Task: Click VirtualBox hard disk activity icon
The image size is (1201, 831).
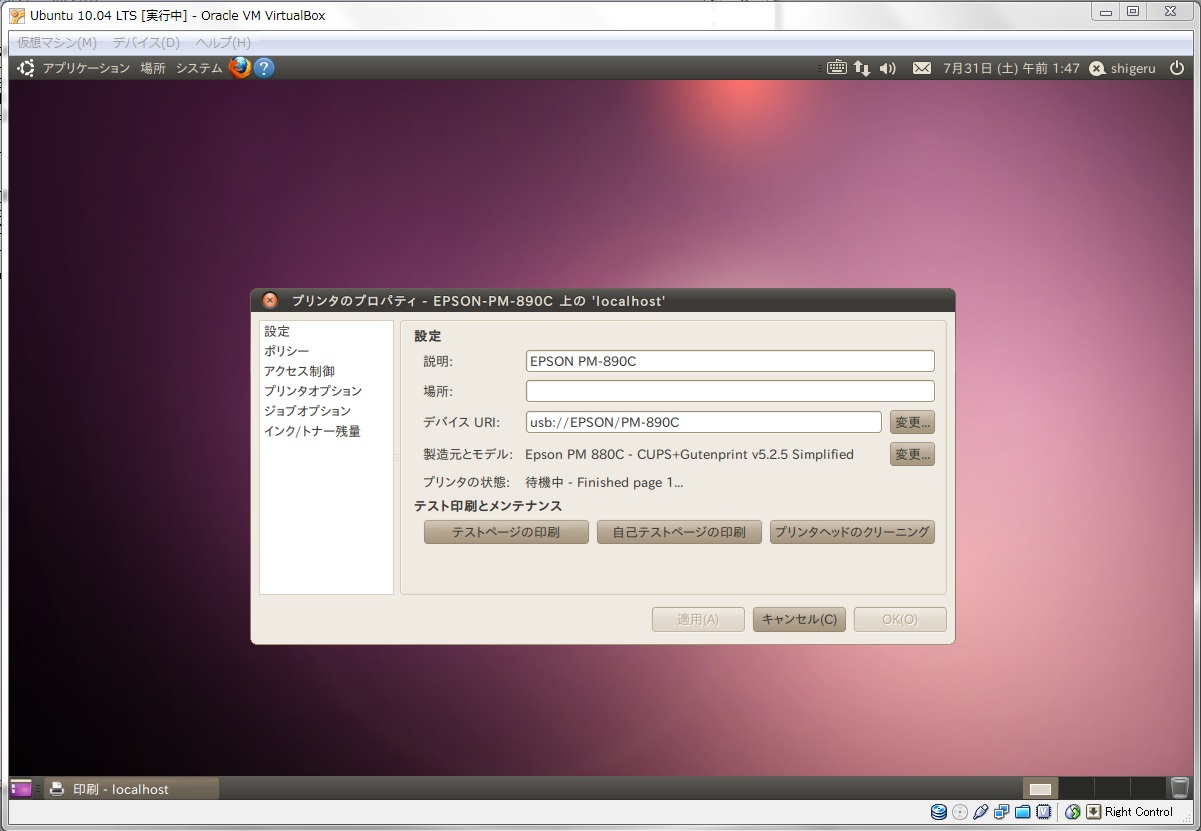Action: pyautogui.click(x=938, y=812)
